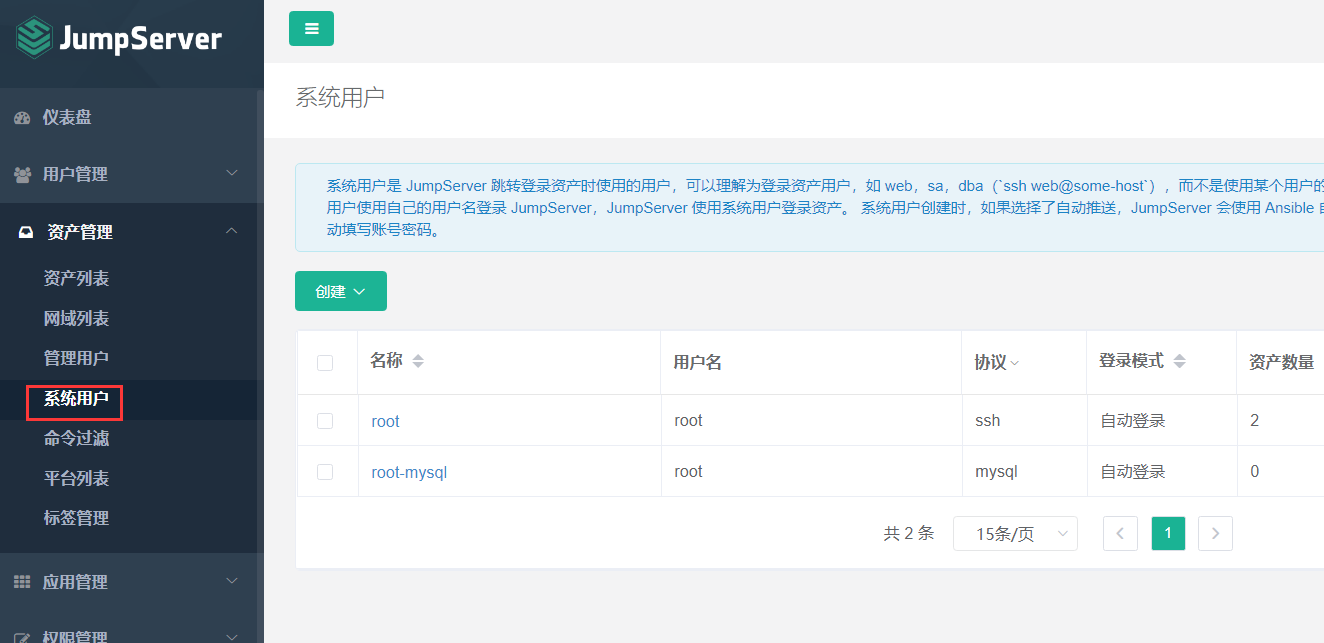1324x643 pixels.
Task: Click the 系统用户 page title
Action: (x=340, y=97)
